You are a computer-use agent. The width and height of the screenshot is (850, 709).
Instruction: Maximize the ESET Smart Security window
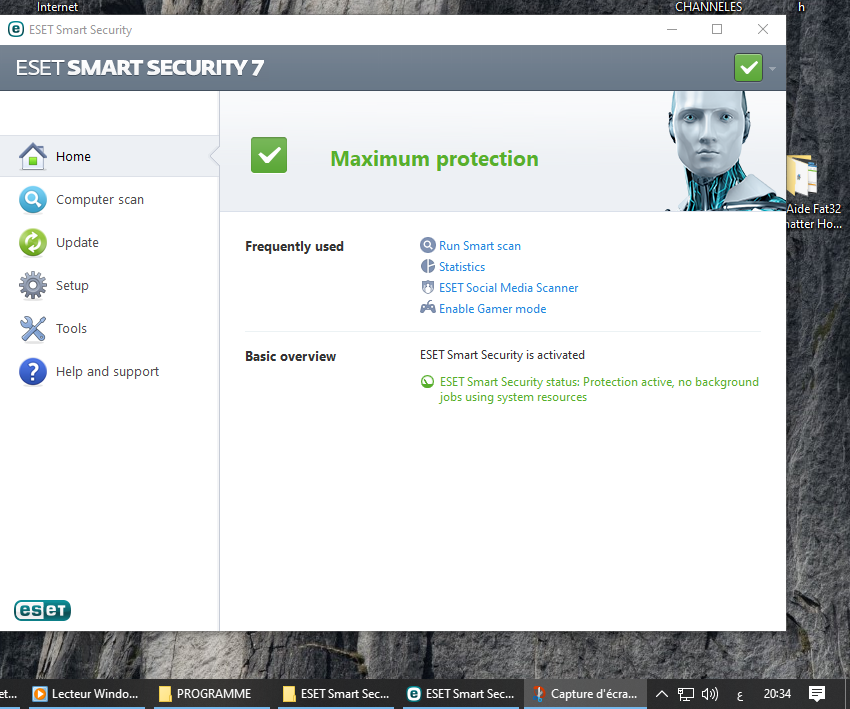717,29
